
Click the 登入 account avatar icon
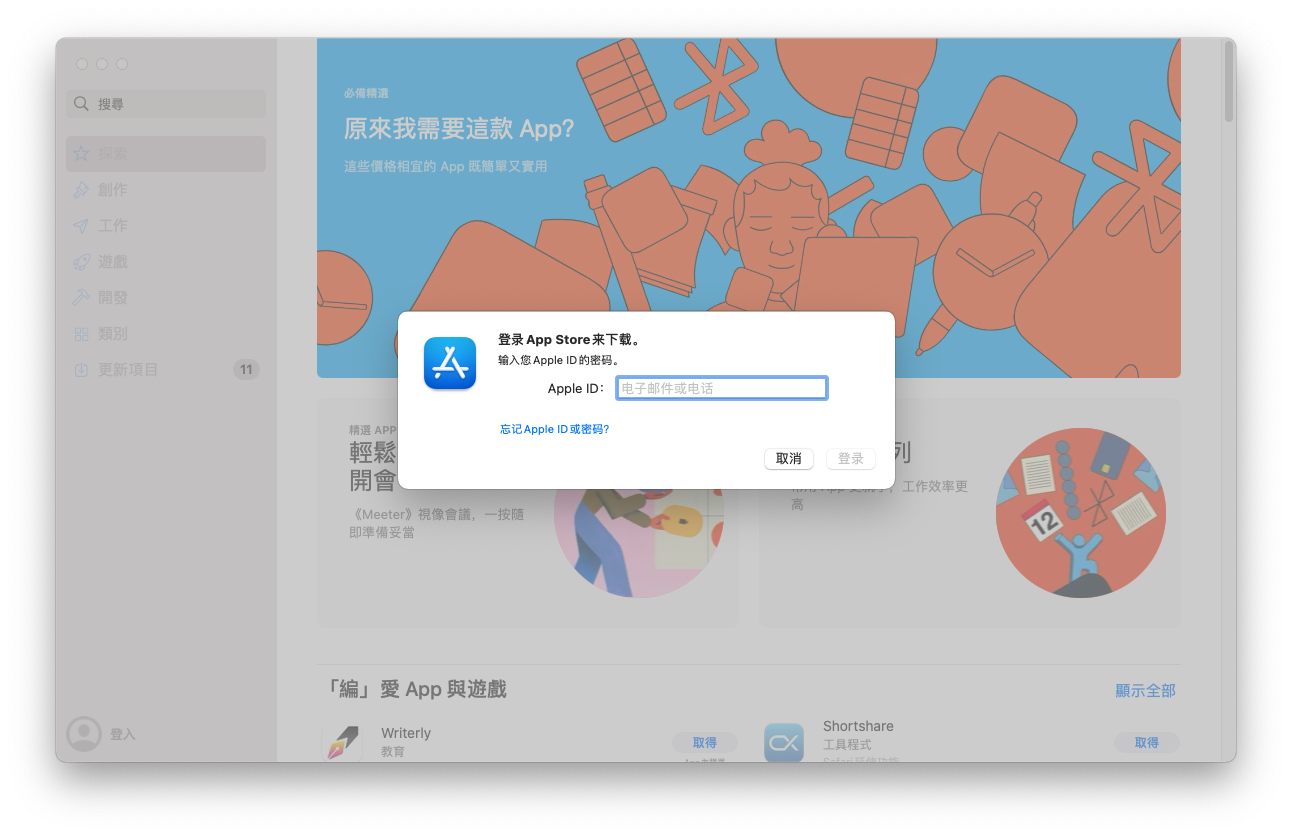pyautogui.click(x=84, y=734)
